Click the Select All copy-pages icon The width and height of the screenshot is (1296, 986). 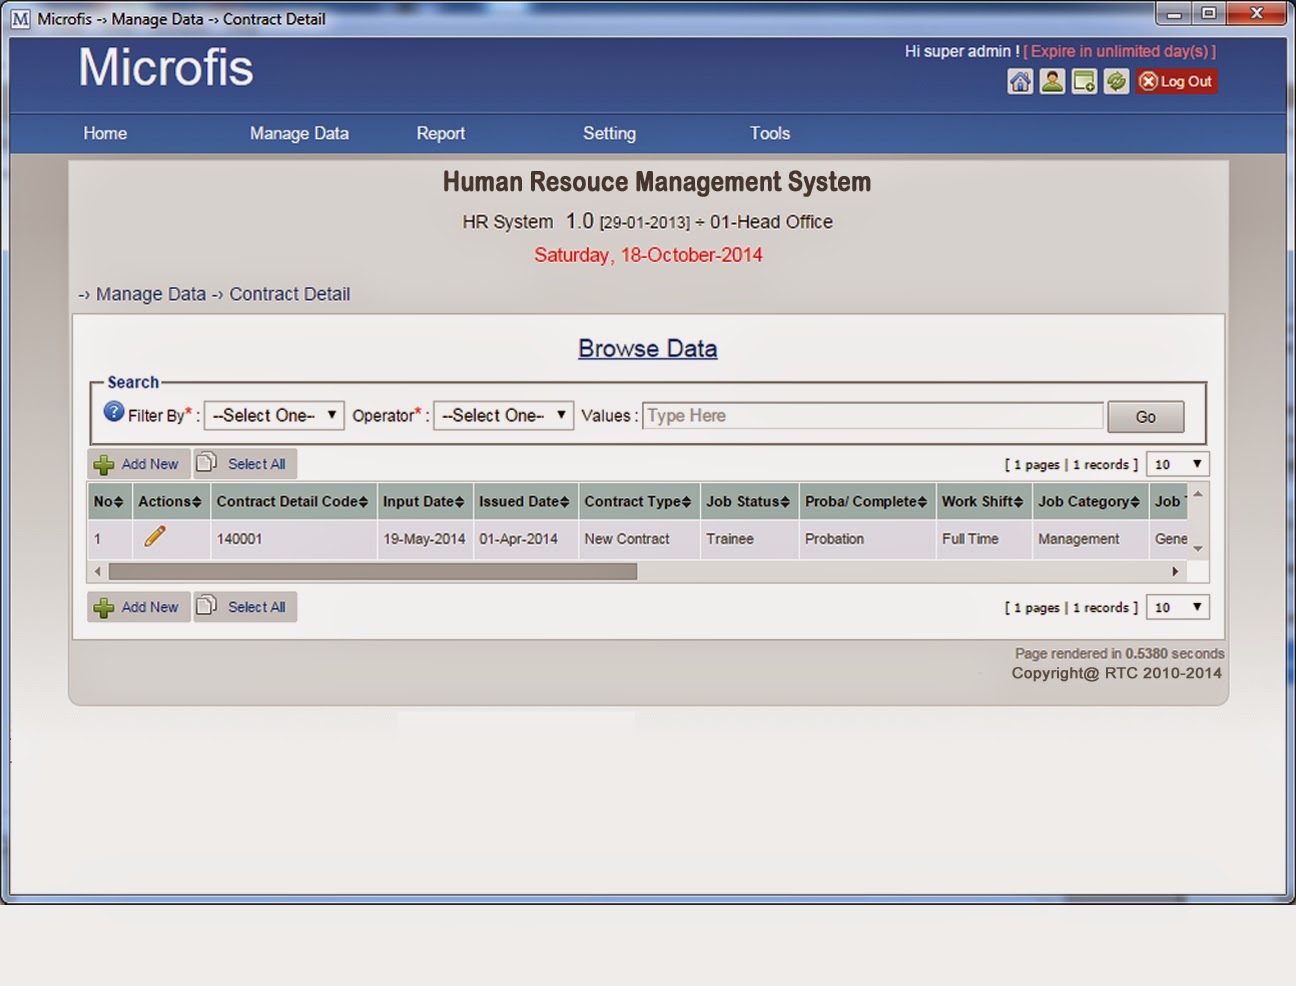pos(208,462)
